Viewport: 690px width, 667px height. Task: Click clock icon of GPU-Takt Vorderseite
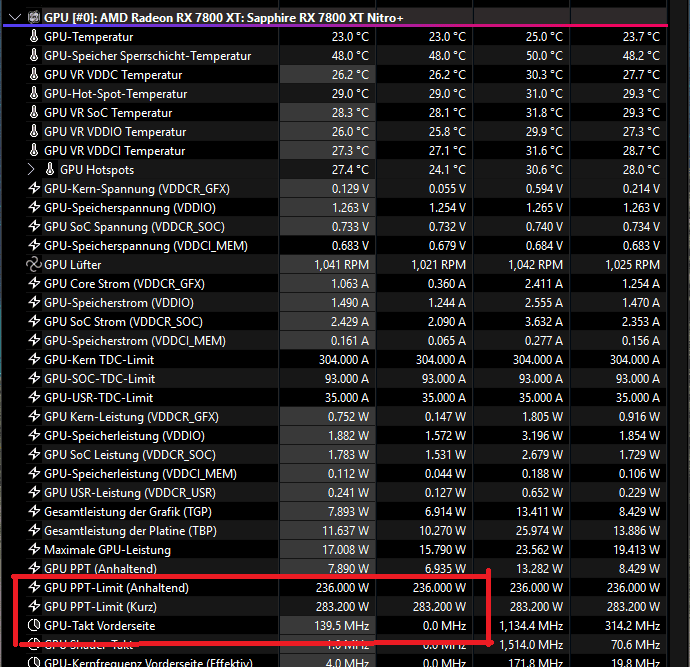click(34, 625)
